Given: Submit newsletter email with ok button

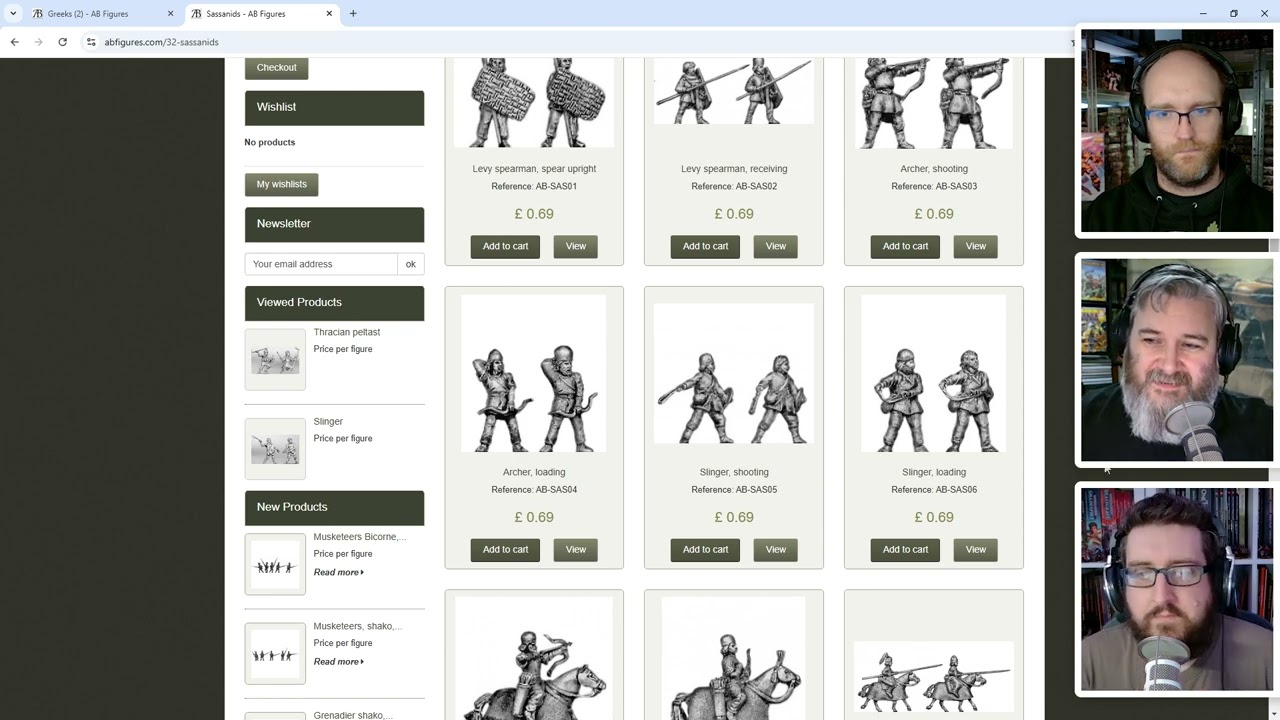Looking at the screenshot, I should point(410,264).
